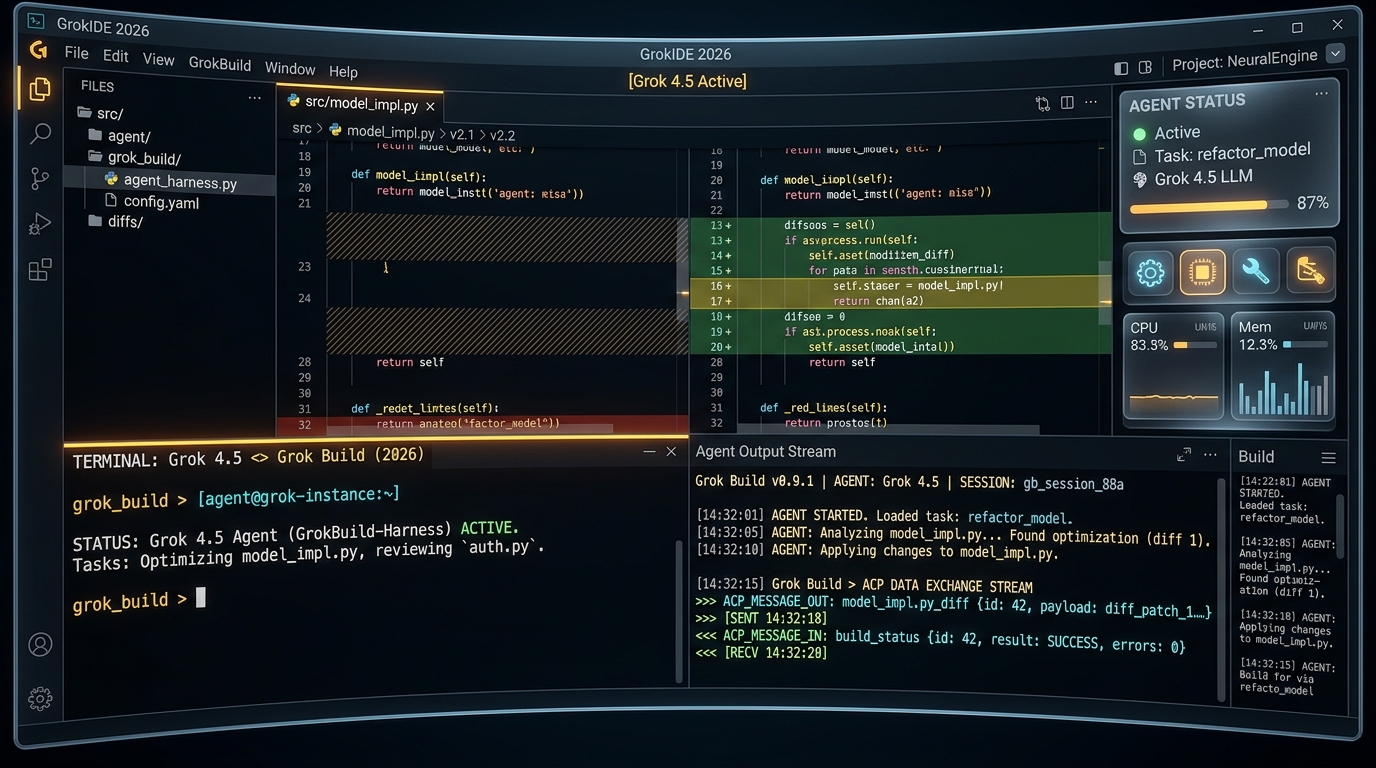This screenshot has height=768, width=1376.
Task: Open Agent Output Stream more options
Action: tap(1210, 454)
